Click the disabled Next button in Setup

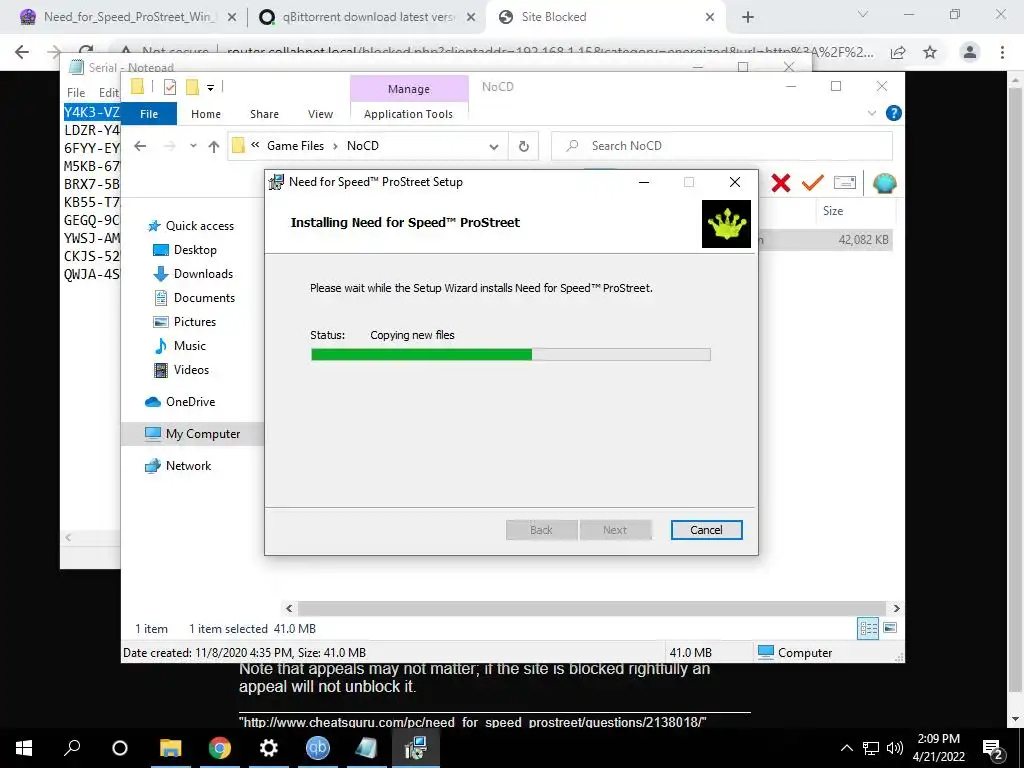(615, 530)
